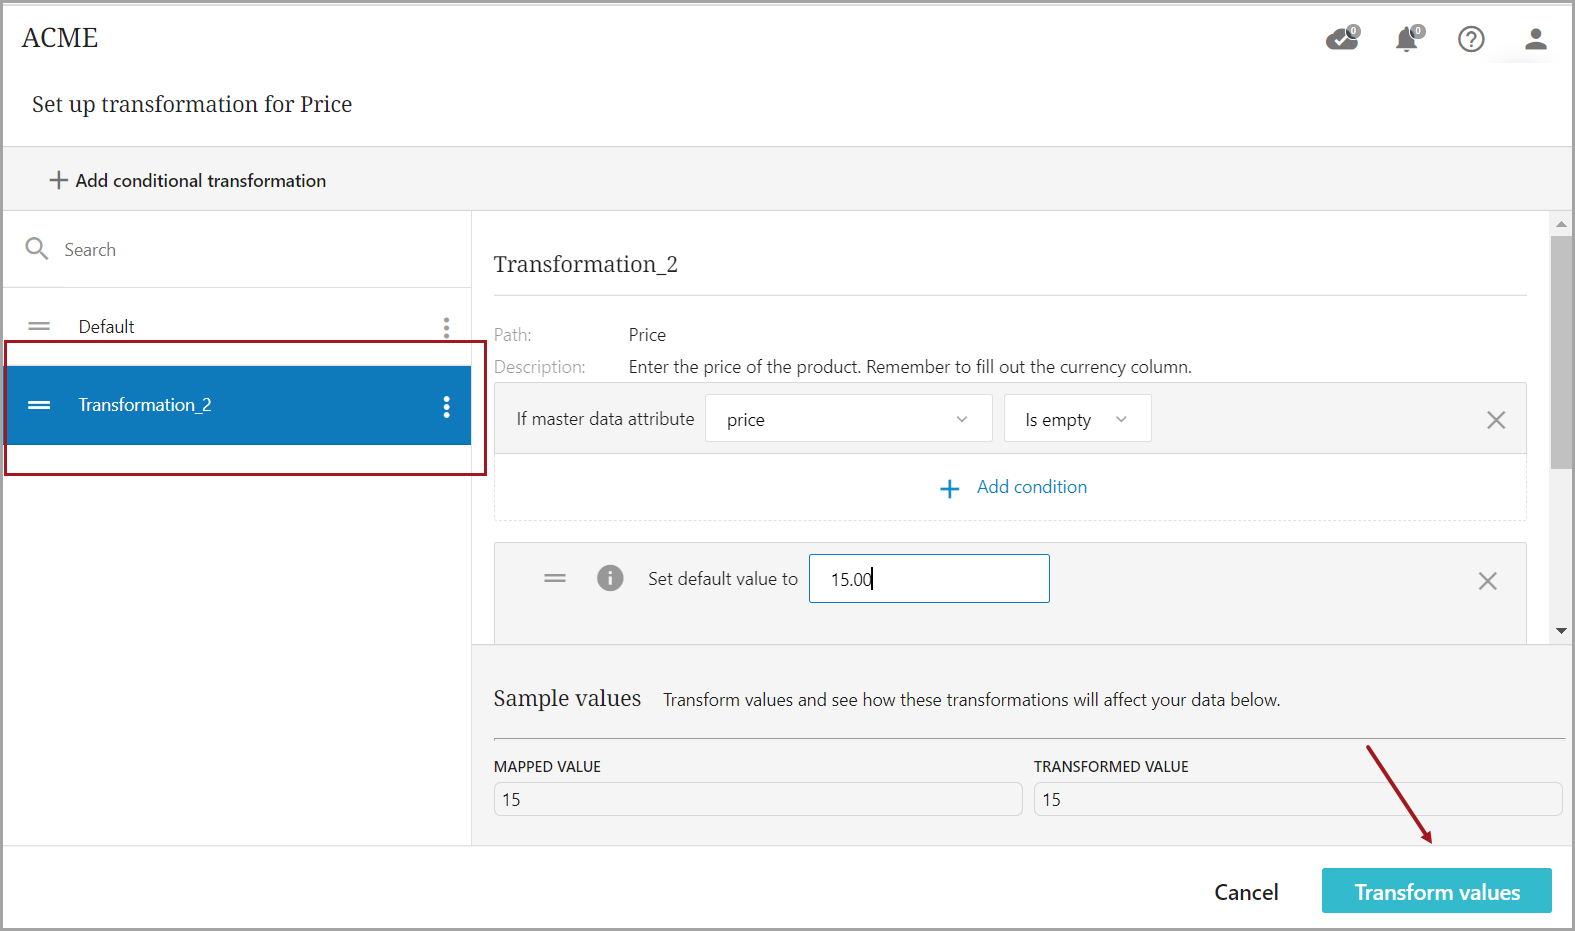Select the Default transformation in the list
This screenshot has height=931, width=1575.
[107, 327]
